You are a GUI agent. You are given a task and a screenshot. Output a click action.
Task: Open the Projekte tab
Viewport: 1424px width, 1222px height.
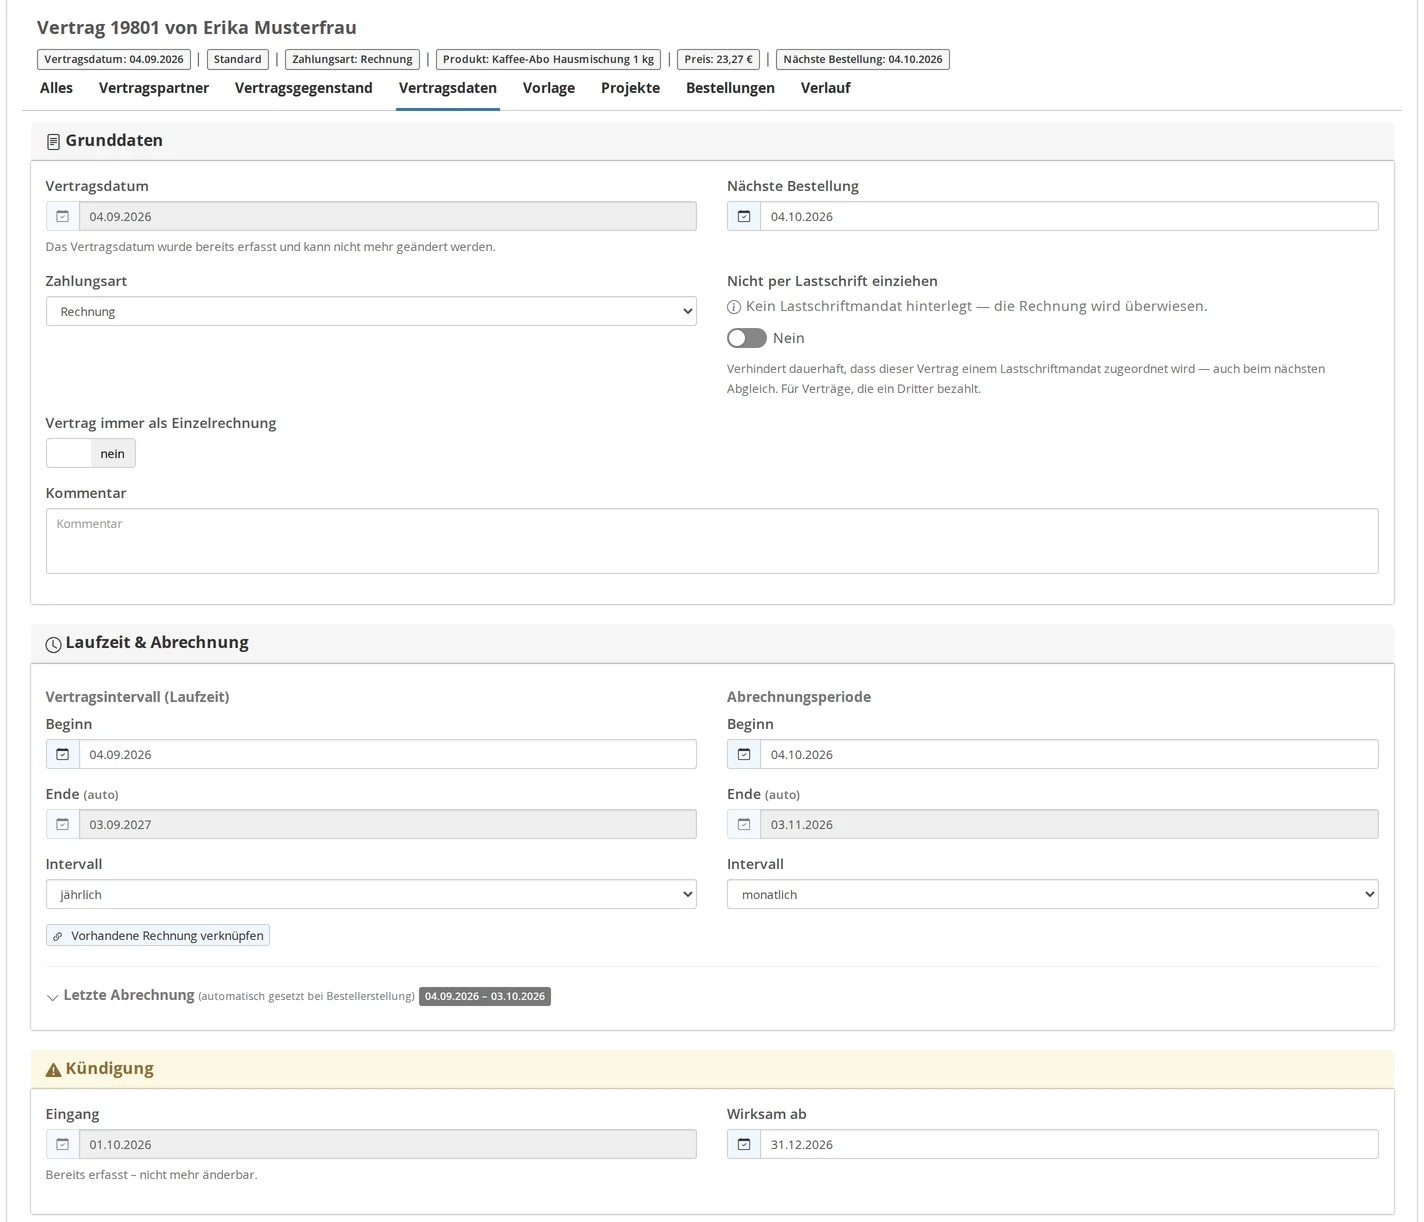[x=630, y=88]
